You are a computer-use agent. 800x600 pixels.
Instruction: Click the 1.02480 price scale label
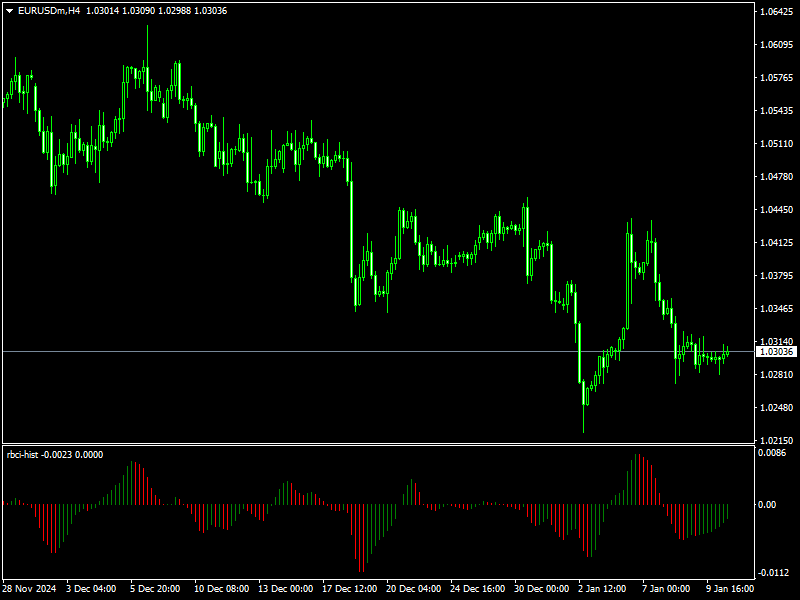(777, 408)
